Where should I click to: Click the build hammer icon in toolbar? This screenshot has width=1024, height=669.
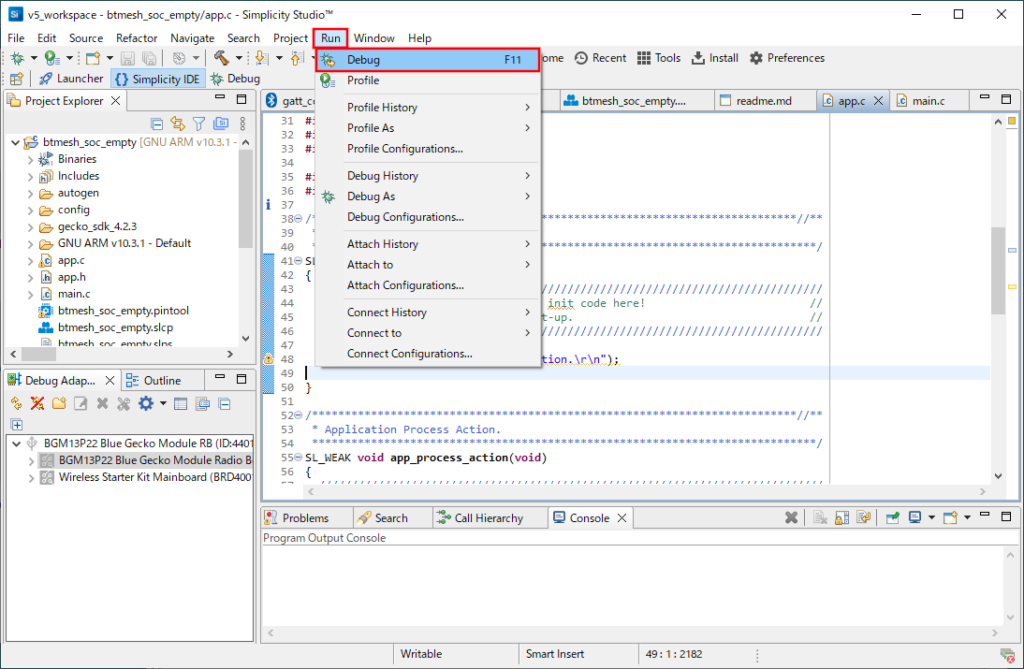click(x=221, y=58)
